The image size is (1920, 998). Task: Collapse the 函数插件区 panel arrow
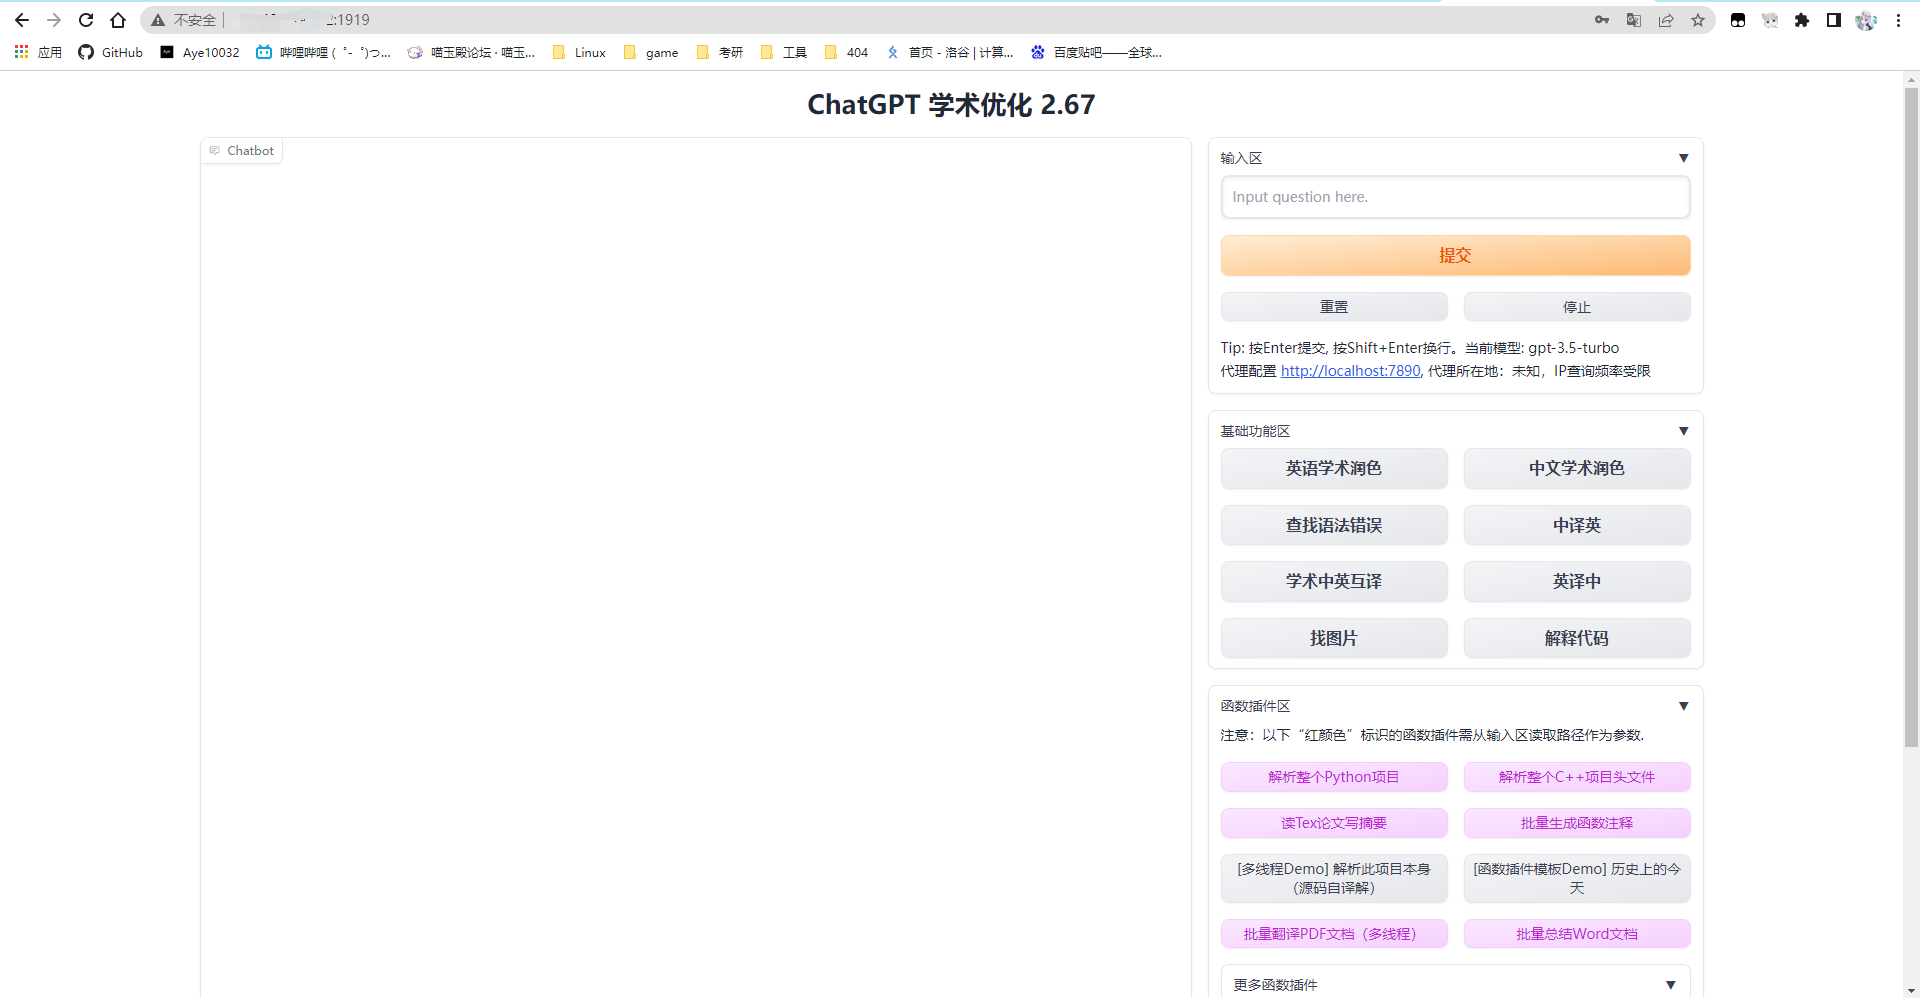coord(1684,706)
